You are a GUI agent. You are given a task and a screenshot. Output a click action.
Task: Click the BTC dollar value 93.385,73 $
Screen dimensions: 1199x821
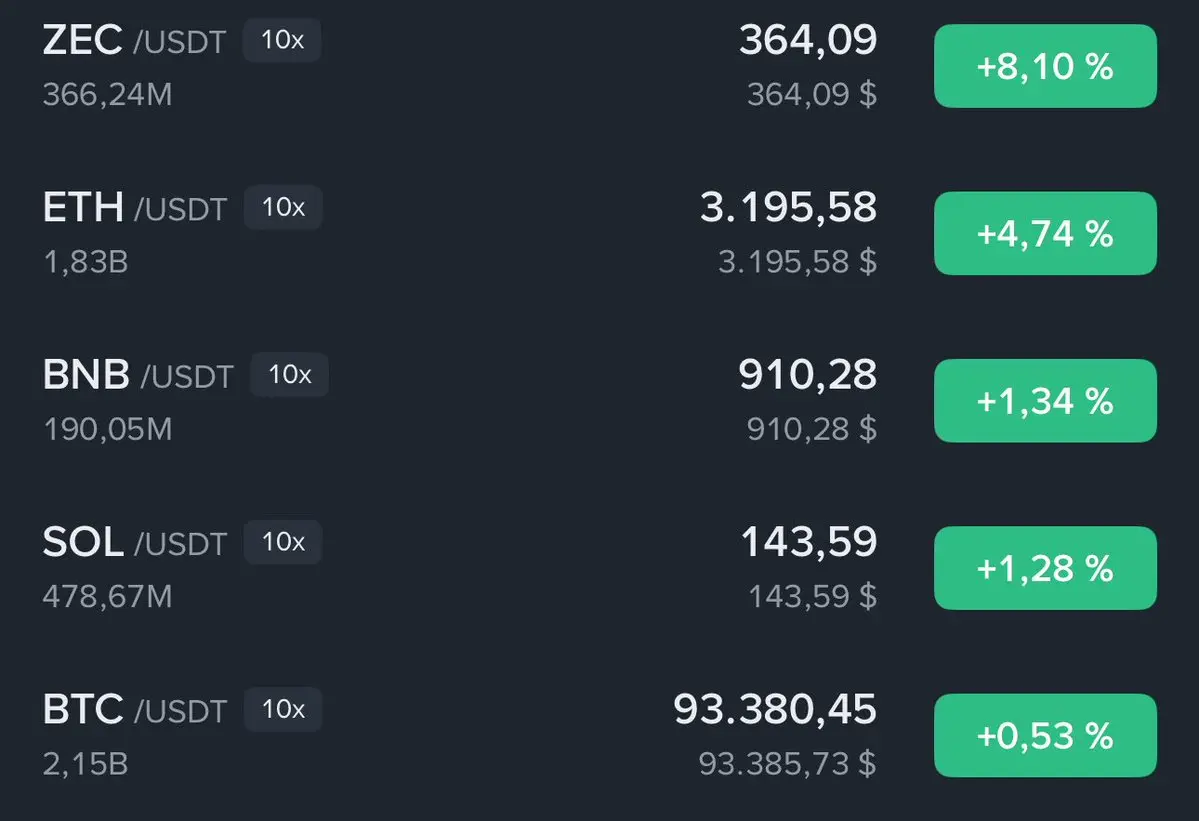coord(788,764)
